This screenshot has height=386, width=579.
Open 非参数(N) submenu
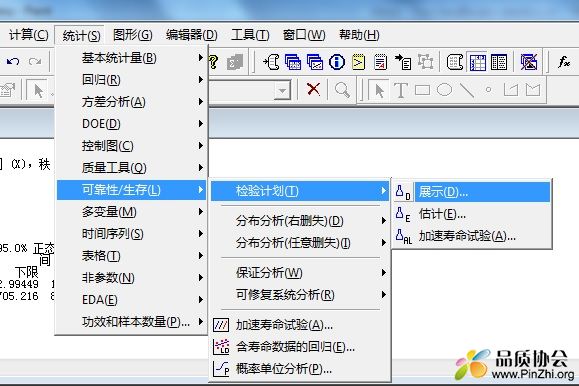(x=132, y=277)
